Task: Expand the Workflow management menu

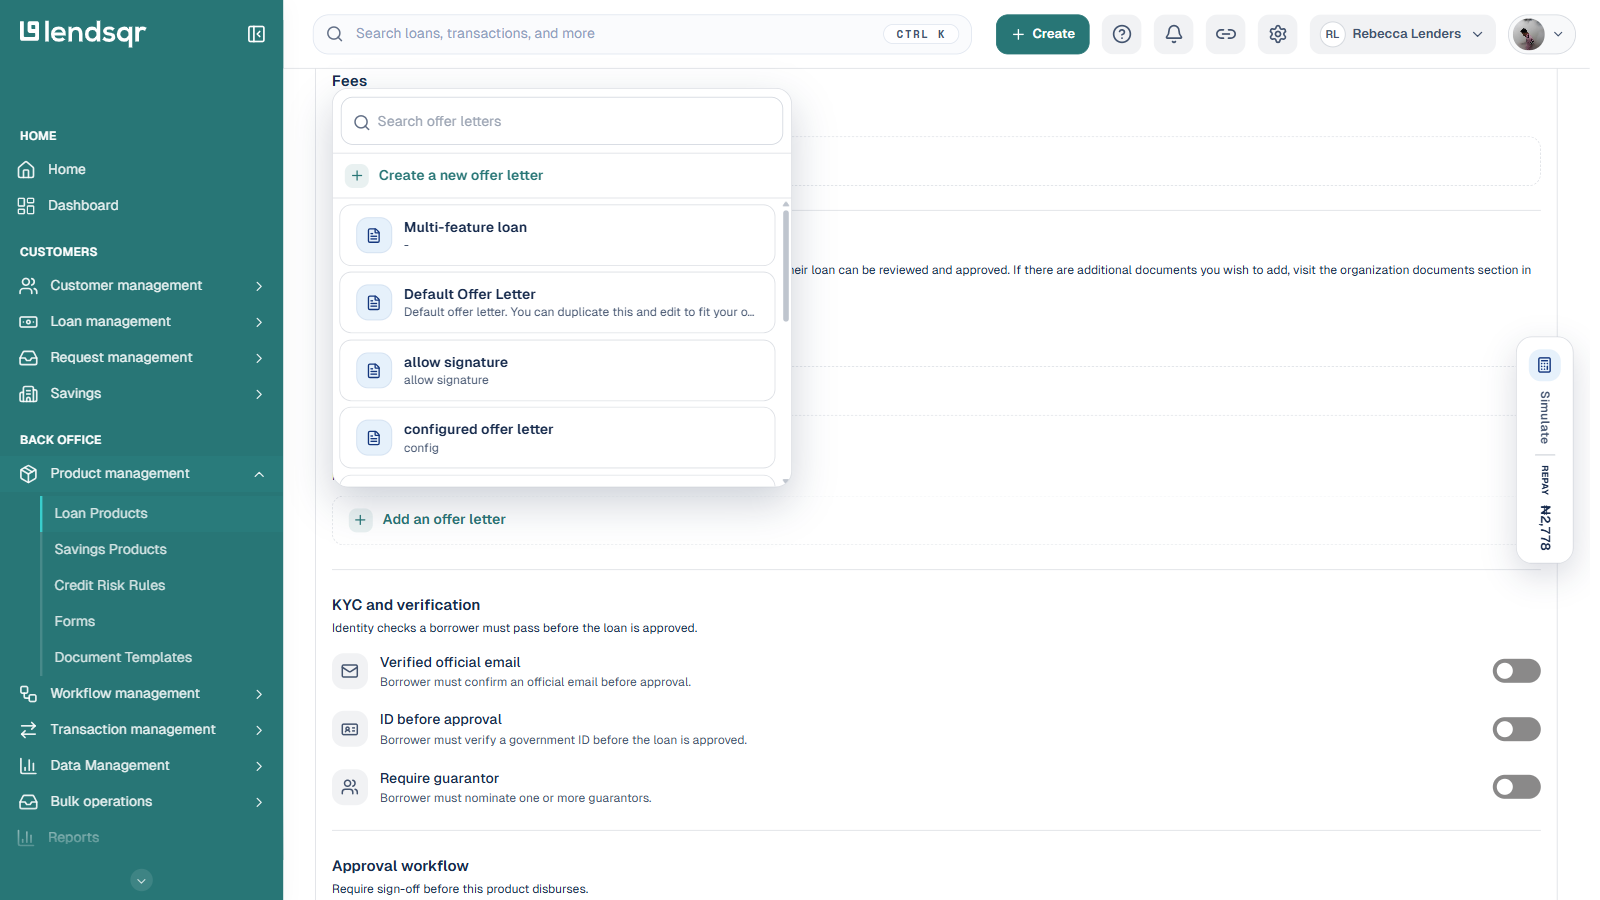Action: [x=141, y=694]
